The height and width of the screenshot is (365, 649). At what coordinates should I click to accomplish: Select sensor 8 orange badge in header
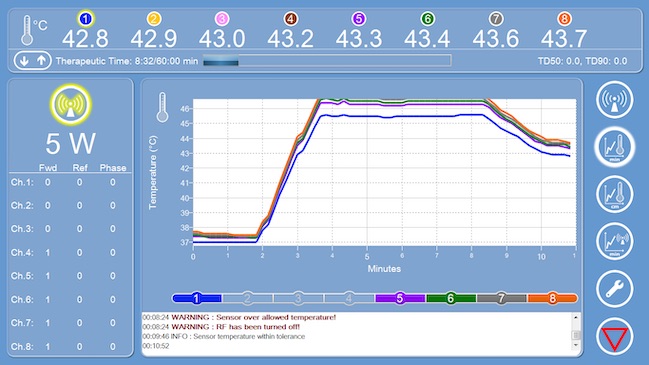click(x=564, y=19)
